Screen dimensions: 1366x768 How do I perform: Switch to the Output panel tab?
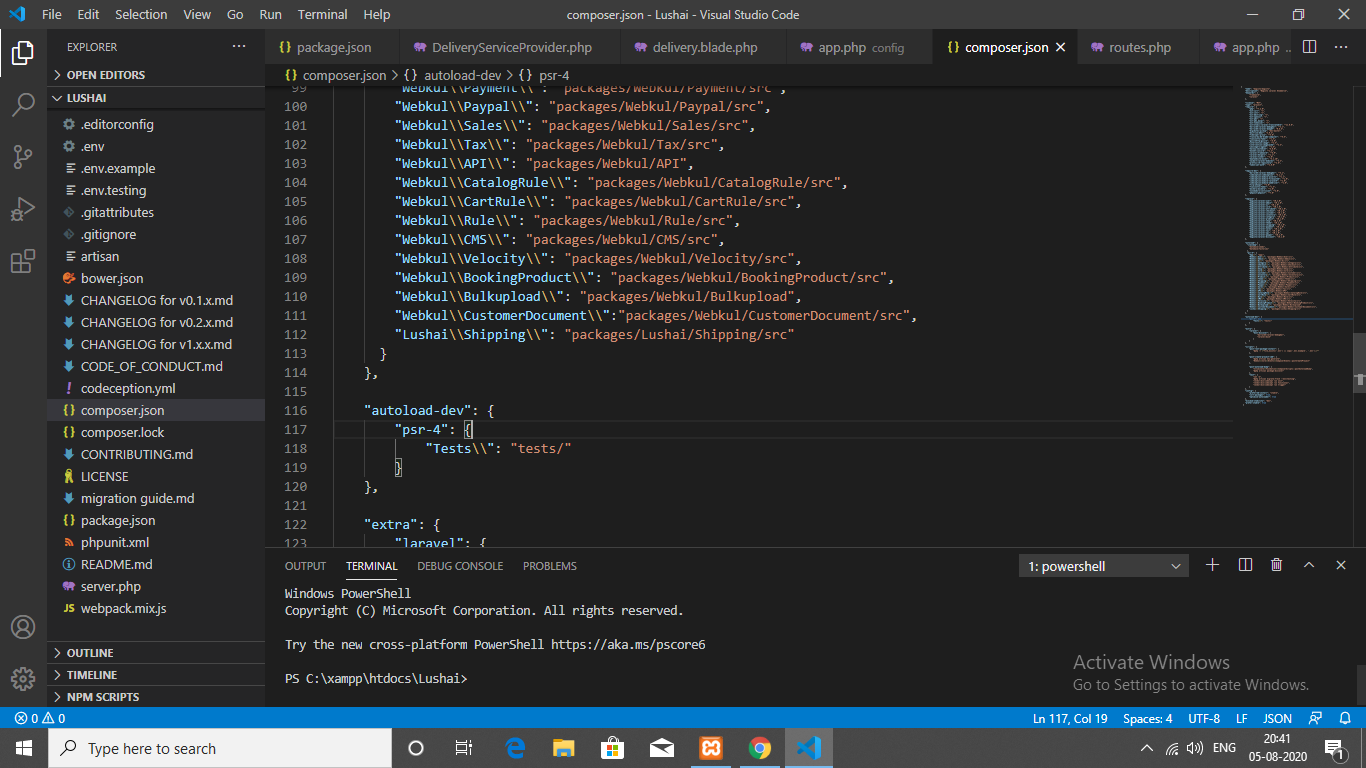[305, 566]
